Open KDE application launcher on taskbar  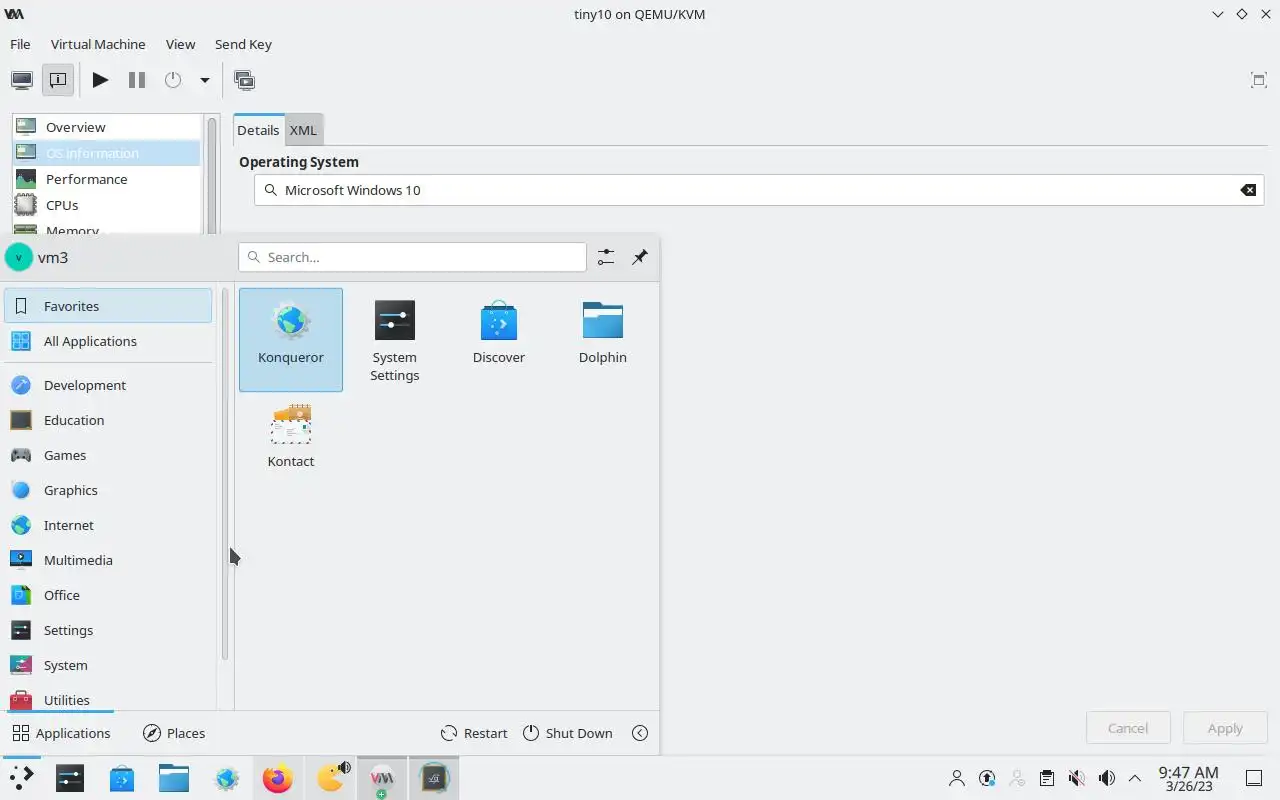pos(22,778)
